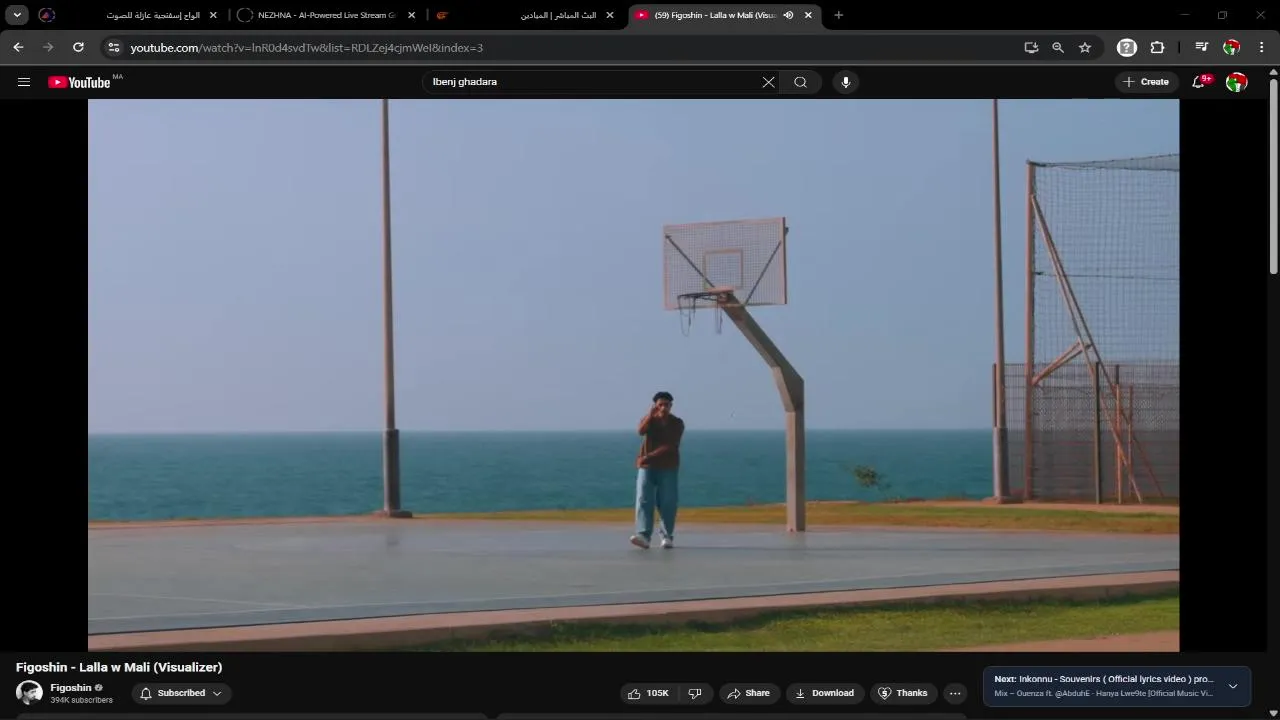Viewport: 1280px width, 720px height.
Task: Clear the search box text with X
Action: pos(768,82)
